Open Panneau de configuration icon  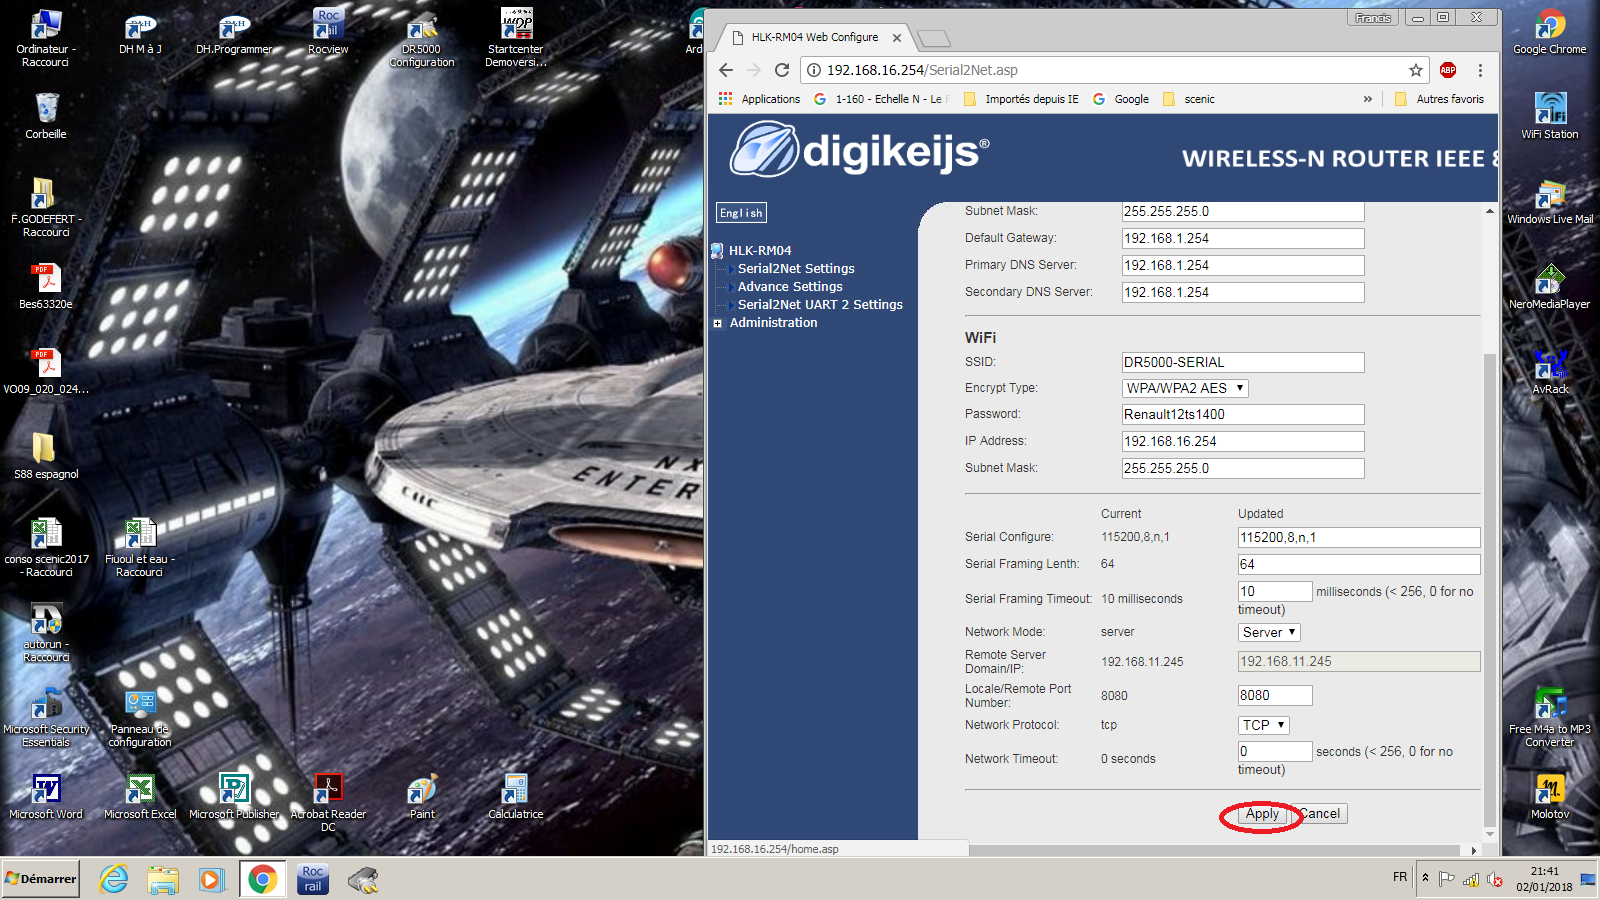[x=140, y=718]
